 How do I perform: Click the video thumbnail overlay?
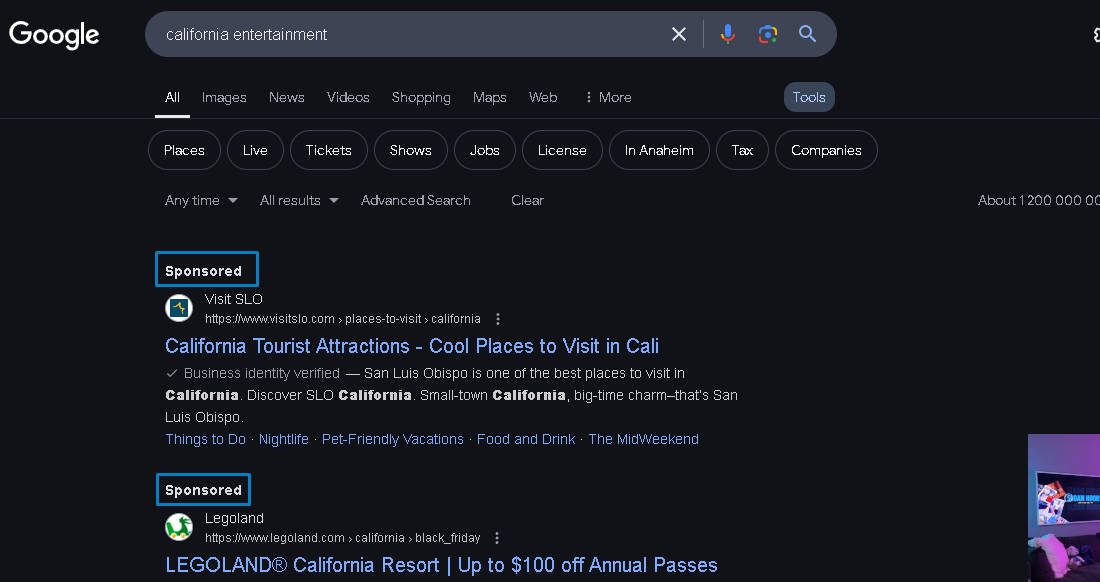[1064, 508]
